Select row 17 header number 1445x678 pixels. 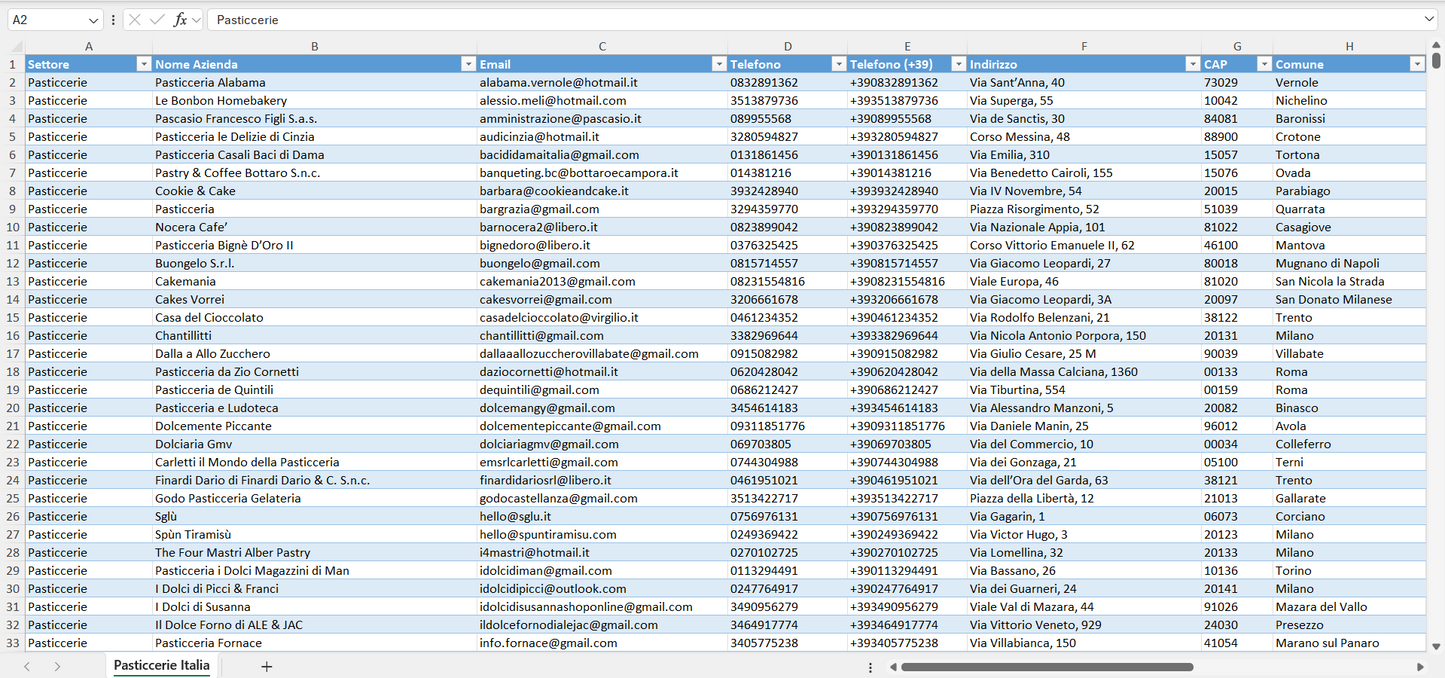[x=13, y=354]
